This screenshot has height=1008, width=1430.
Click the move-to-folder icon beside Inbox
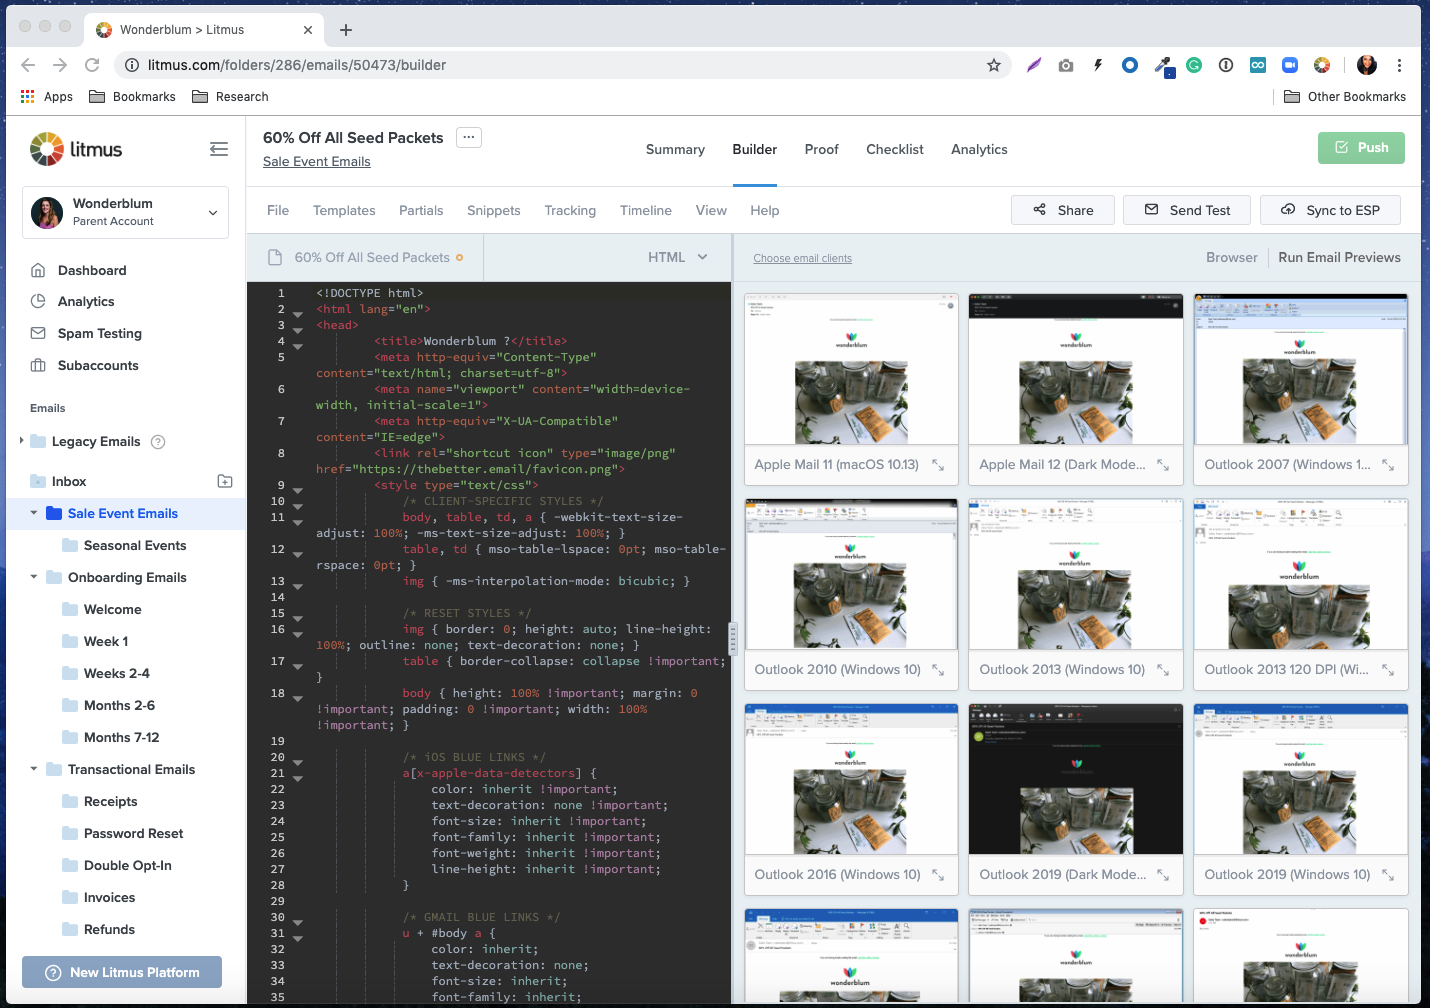226,481
